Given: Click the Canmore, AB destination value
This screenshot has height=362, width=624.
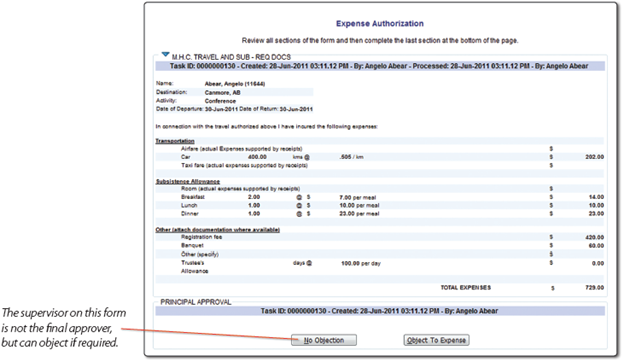Looking at the screenshot, I should (x=222, y=93).
